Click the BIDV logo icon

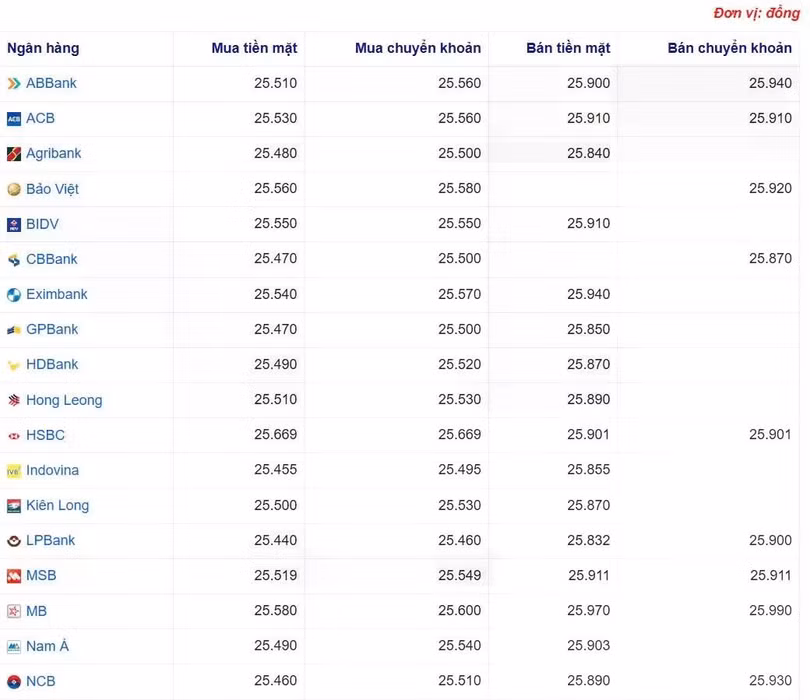(14, 224)
